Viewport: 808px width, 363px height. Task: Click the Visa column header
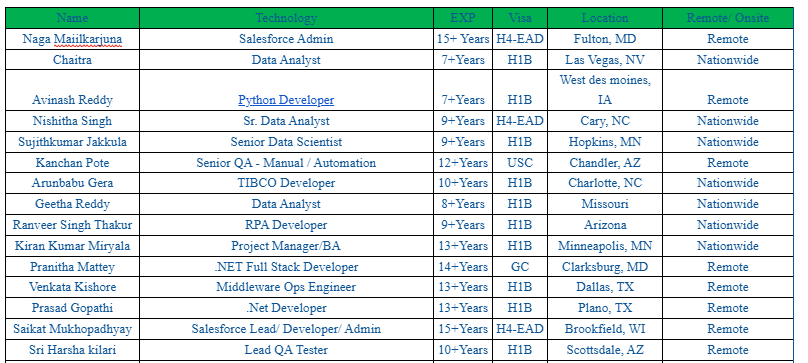[x=520, y=18]
